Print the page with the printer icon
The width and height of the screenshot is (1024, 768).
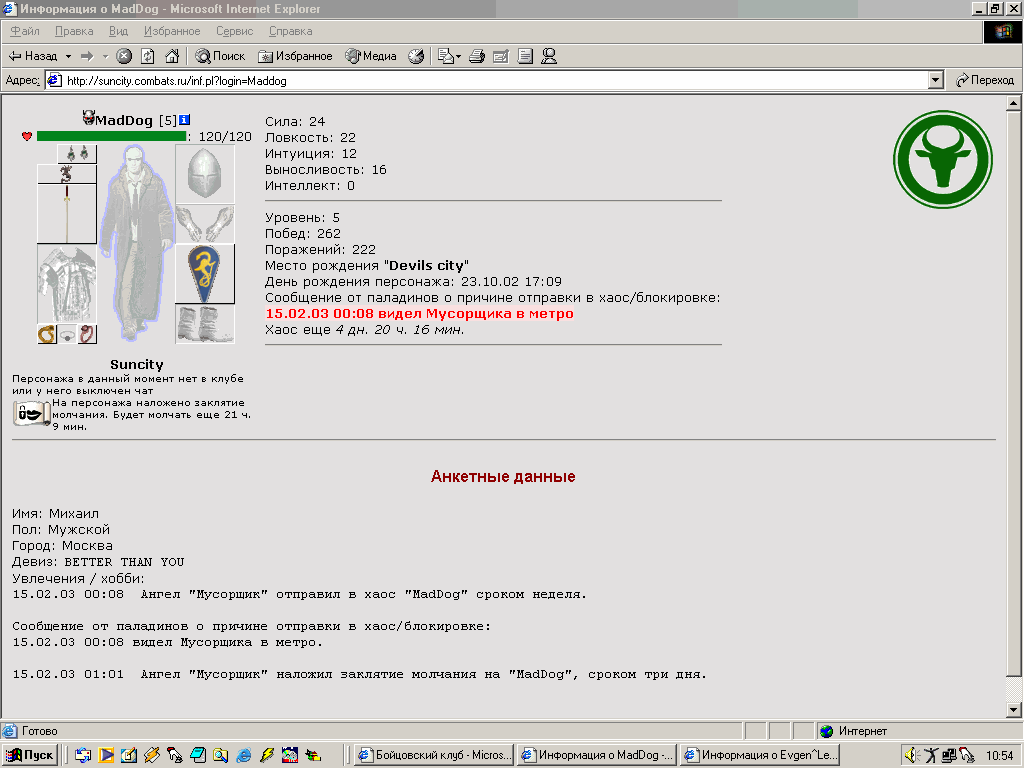pos(477,56)
